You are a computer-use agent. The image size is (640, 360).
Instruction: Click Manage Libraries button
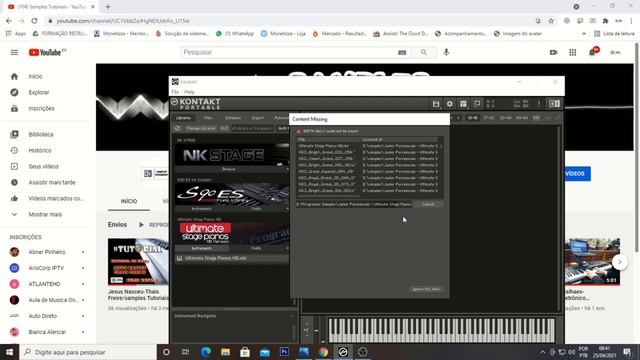tap(200, 128)
